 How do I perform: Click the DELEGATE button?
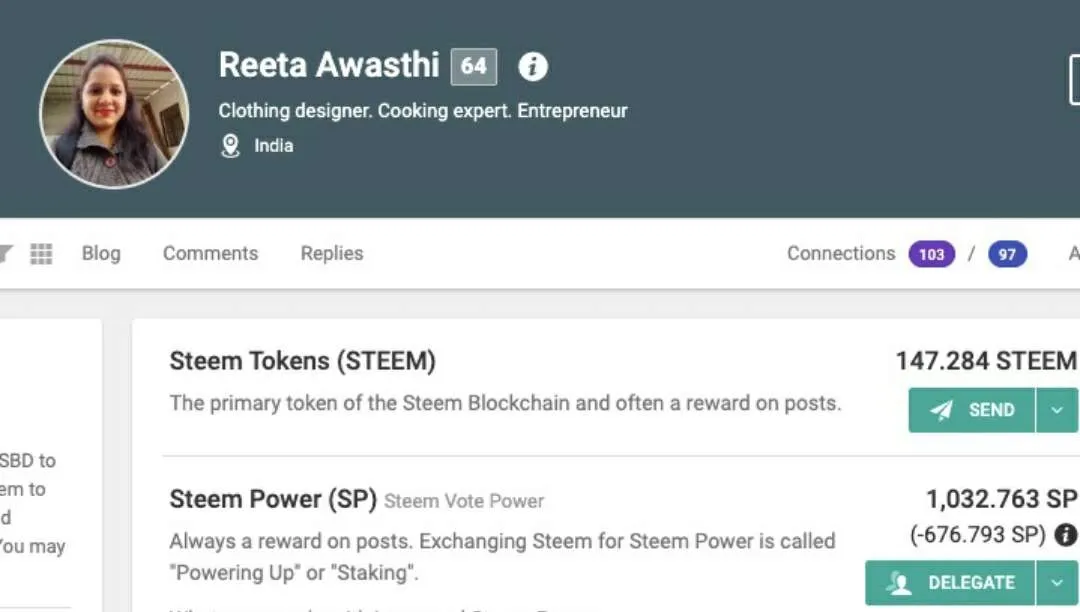950,583
